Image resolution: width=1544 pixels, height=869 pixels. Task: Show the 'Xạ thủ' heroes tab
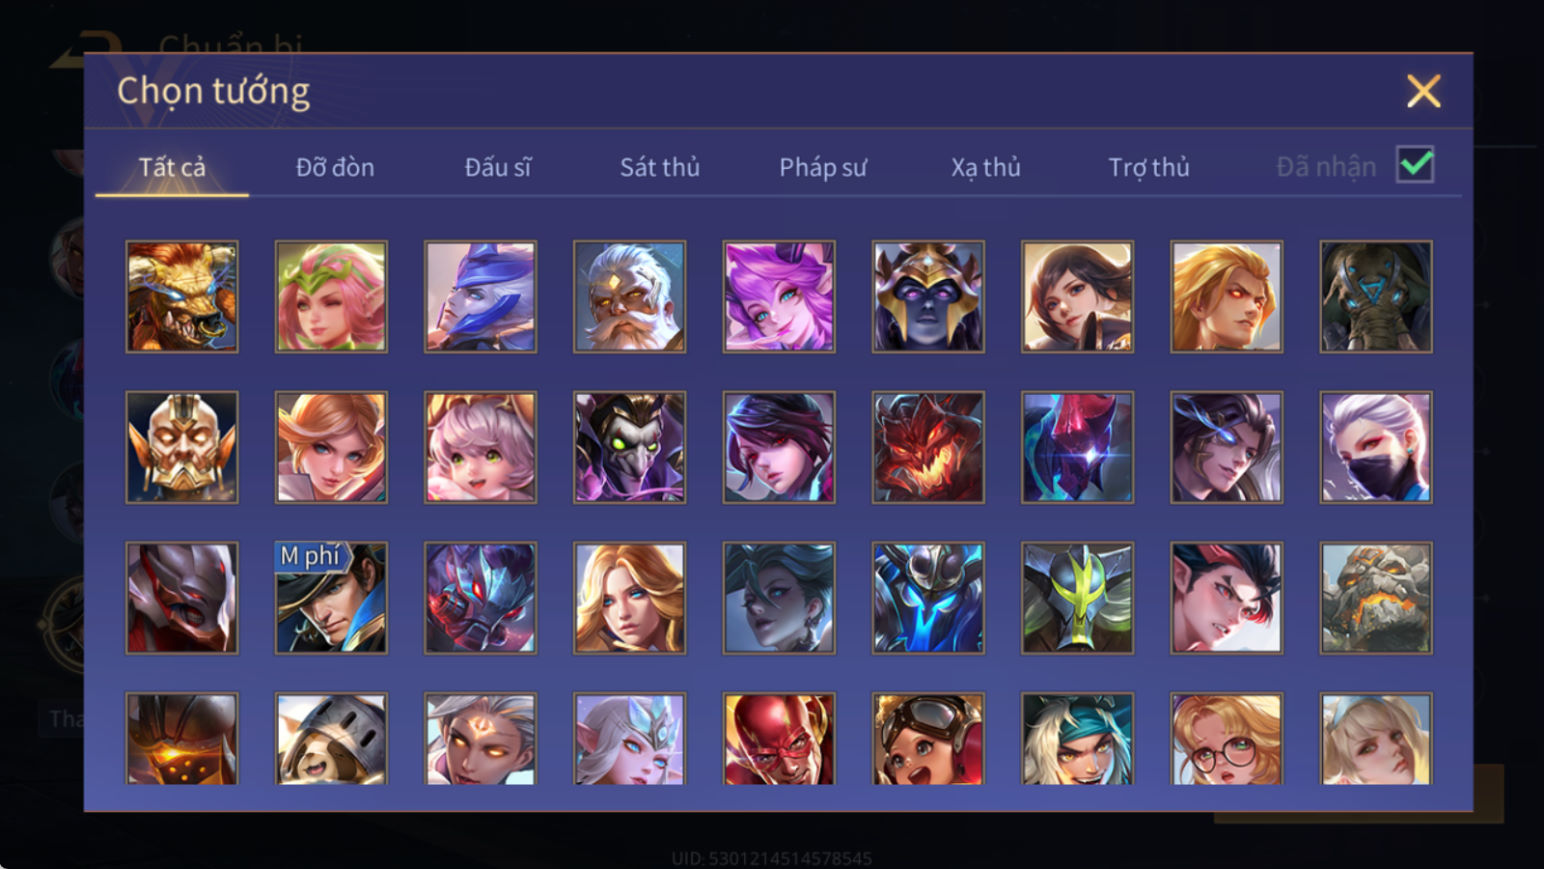[986, 167]
